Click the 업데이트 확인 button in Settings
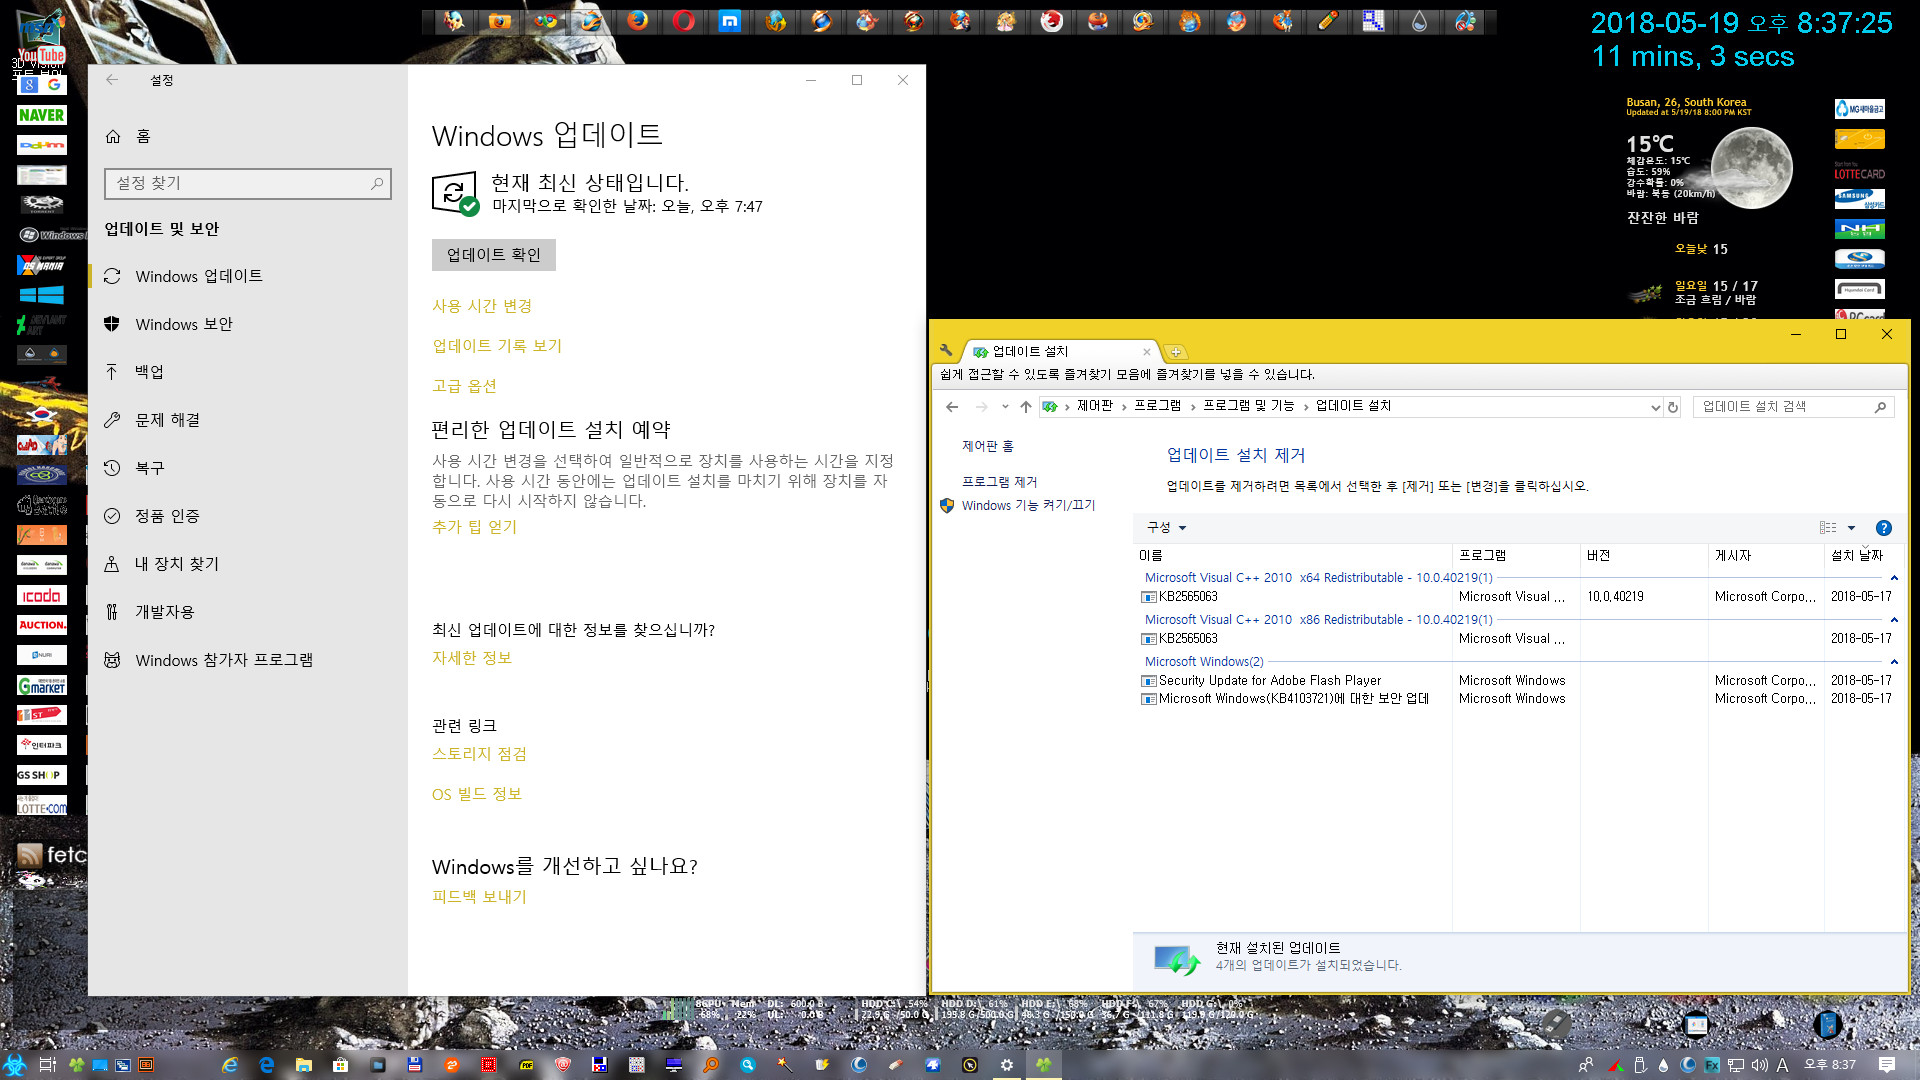 [494, 255]
